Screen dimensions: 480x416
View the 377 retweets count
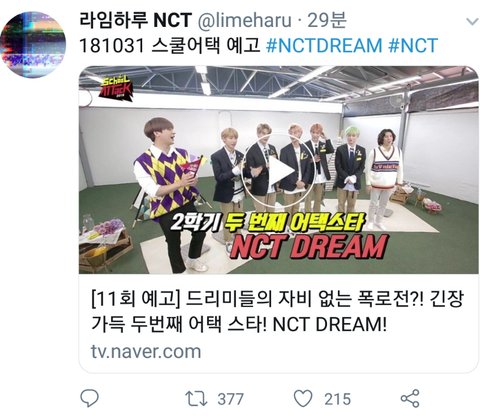(231, 399)
